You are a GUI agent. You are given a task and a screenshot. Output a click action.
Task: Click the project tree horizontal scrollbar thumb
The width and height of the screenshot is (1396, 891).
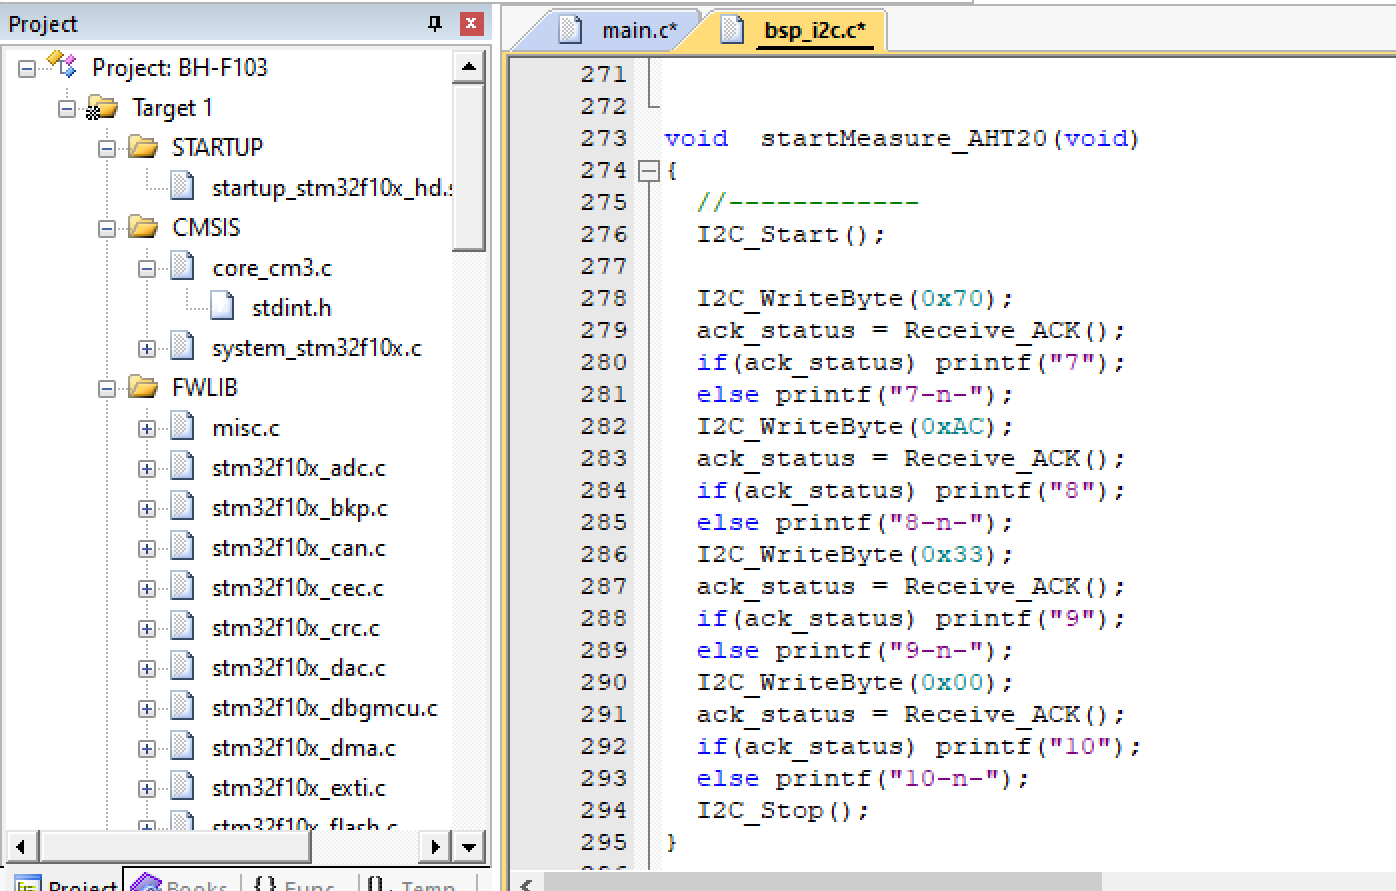click(x=175, y=846)
